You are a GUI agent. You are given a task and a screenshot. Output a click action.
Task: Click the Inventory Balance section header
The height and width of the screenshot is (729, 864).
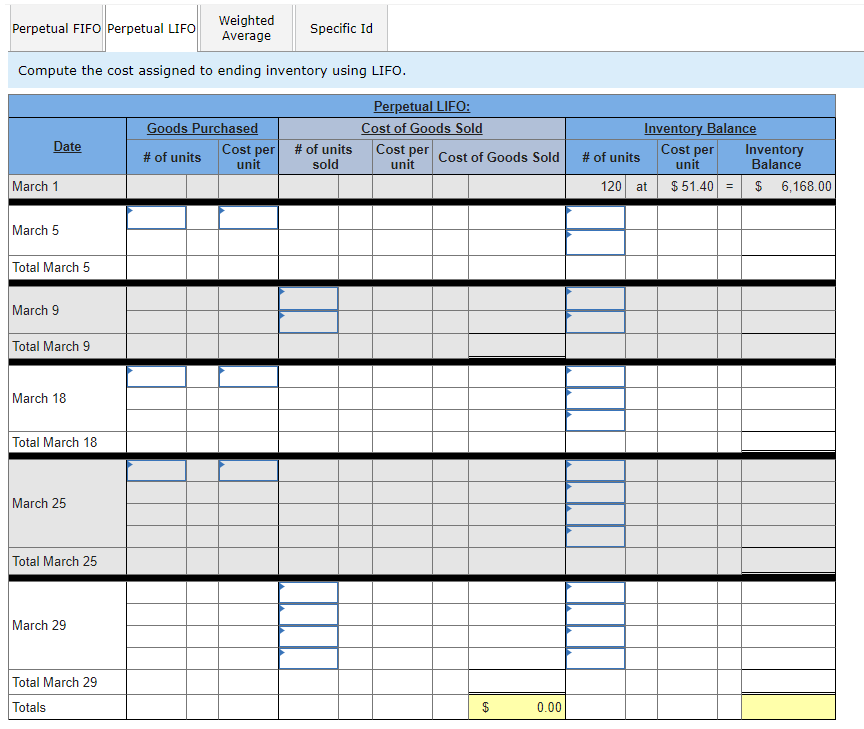coord(700,128)
